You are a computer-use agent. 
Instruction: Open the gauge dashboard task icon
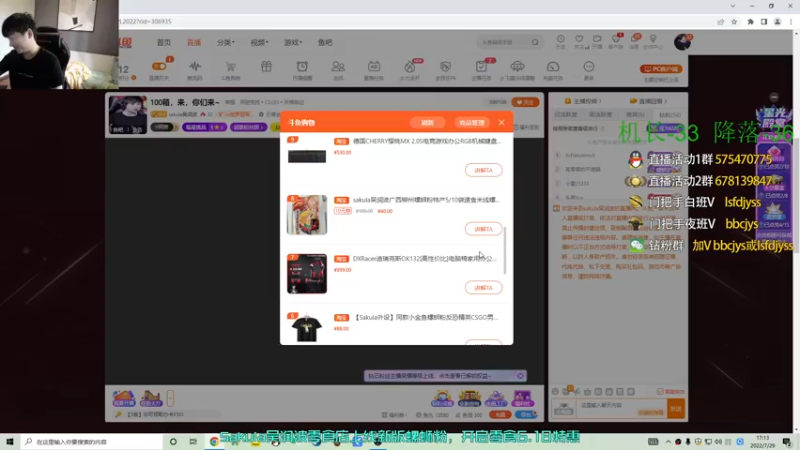[x=553, y=67]
